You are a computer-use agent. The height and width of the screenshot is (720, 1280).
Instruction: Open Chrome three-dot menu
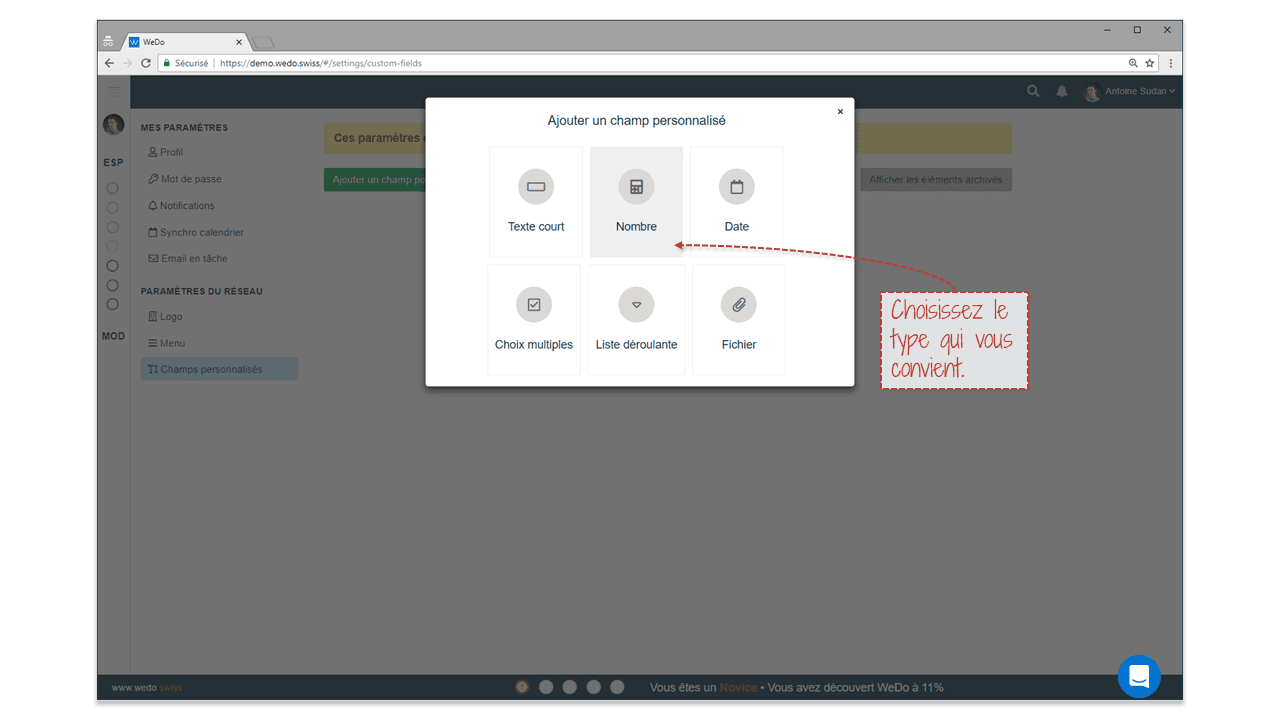[1171, 63]
